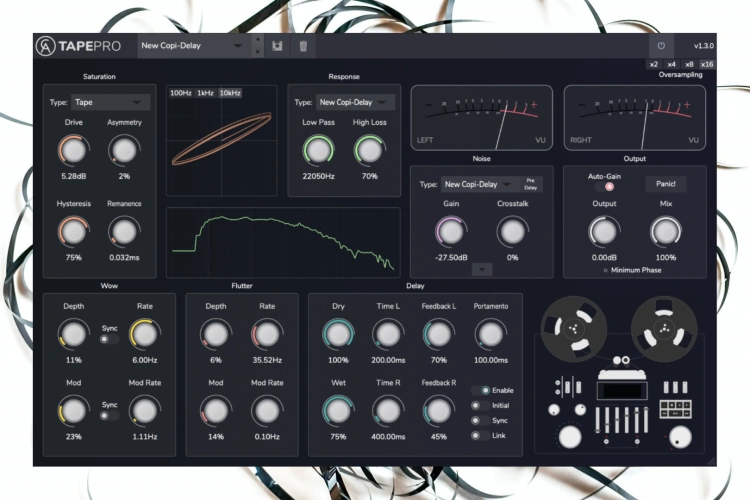This screenshot has width=750, height=500.
Task: Click the right tape reel graphic
Action: (664, 329)
